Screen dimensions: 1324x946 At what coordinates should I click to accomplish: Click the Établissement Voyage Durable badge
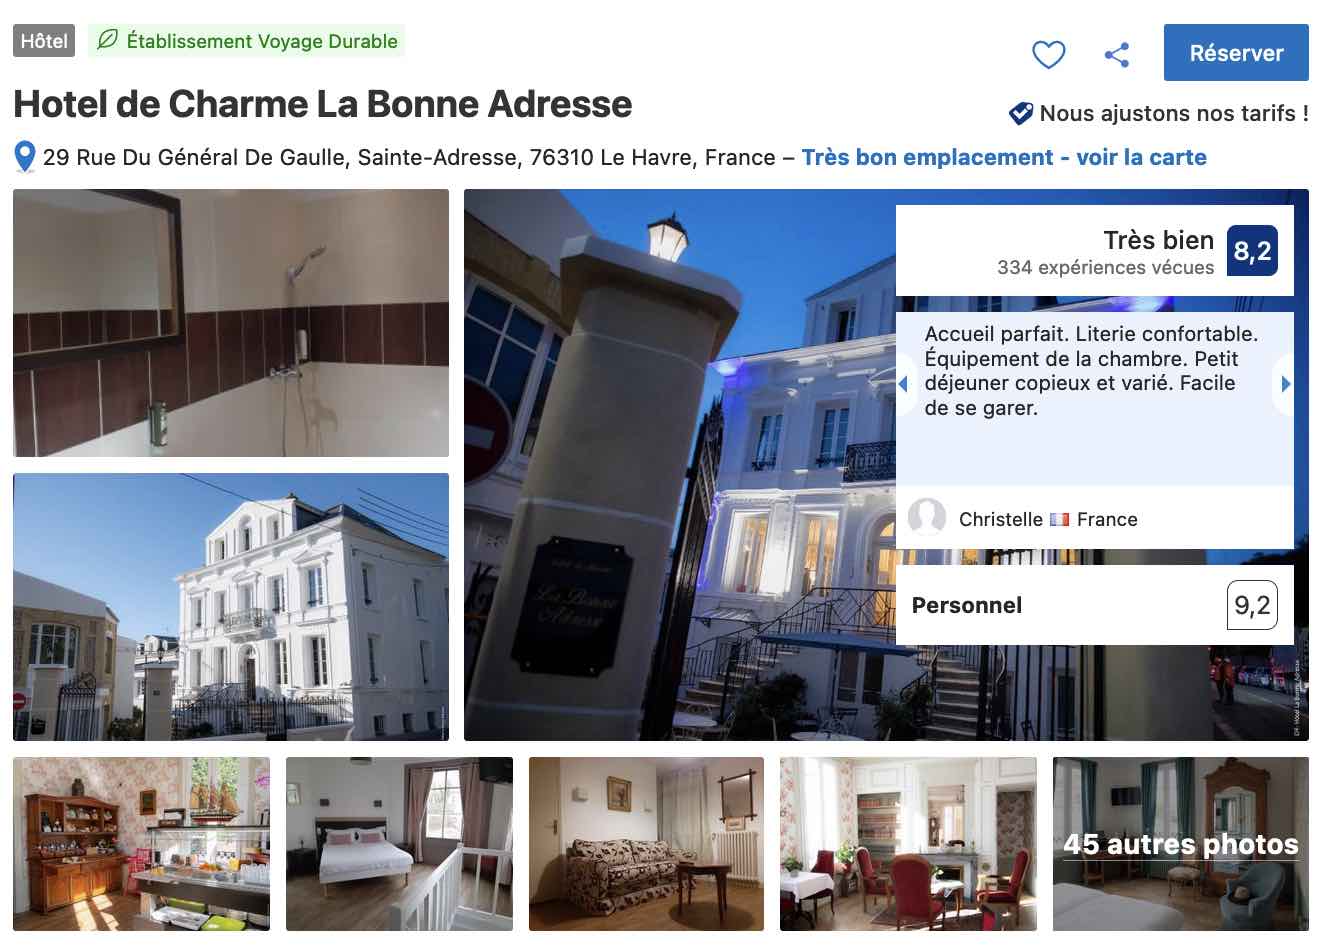point(247,41)
